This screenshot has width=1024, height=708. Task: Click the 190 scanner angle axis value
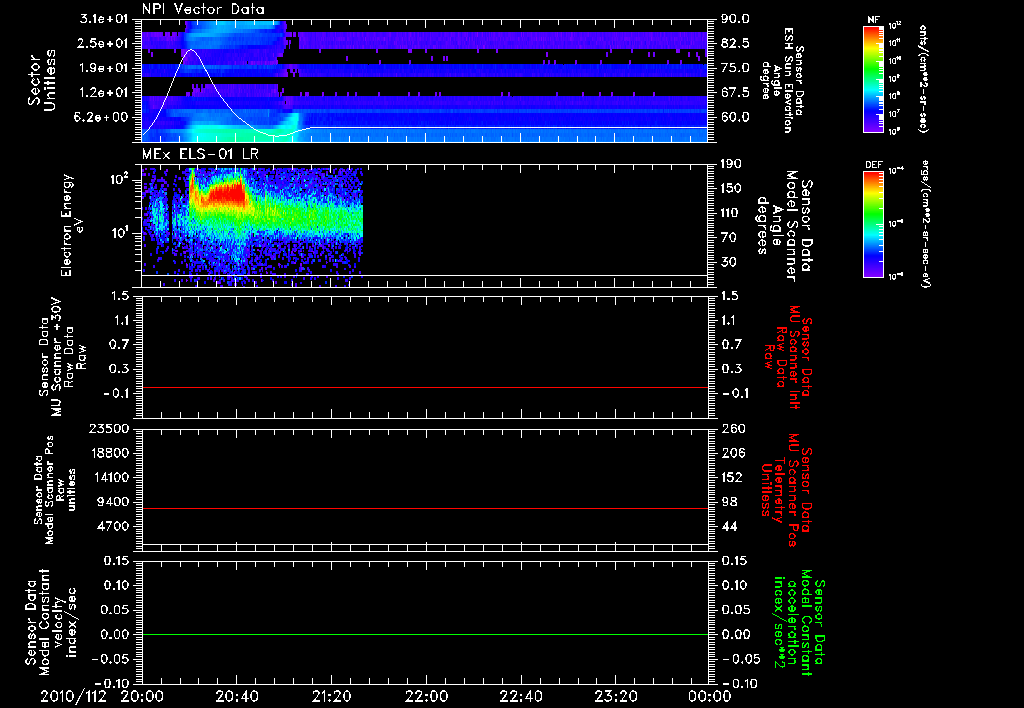pyautogui.click(x=731, y=164)
